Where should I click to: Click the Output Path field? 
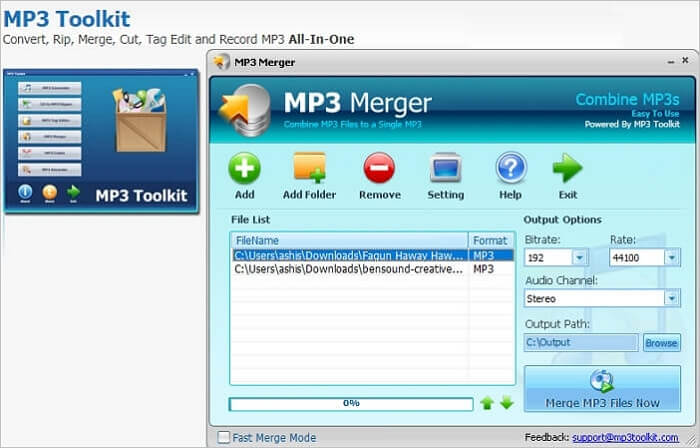pos(580,343)
